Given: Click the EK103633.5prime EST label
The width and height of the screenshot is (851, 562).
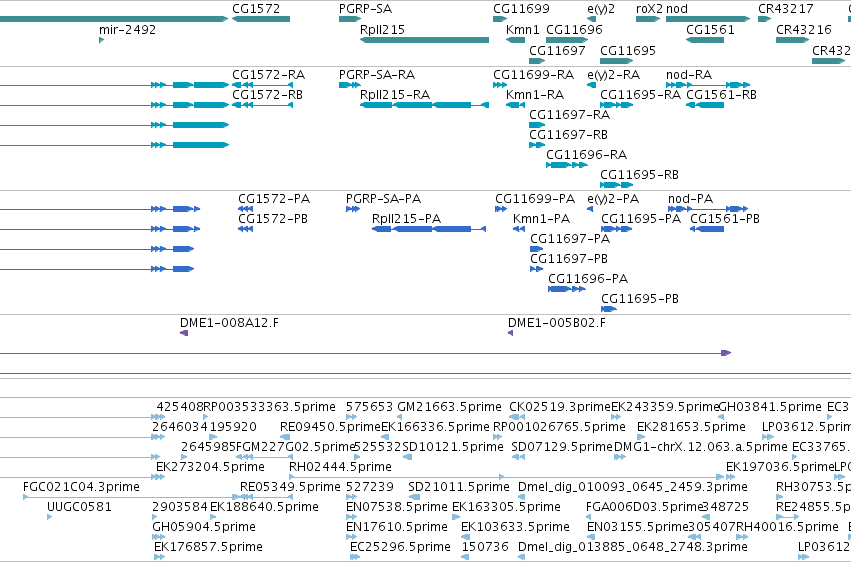Looking at the screenshot, I should pos(515,527).
